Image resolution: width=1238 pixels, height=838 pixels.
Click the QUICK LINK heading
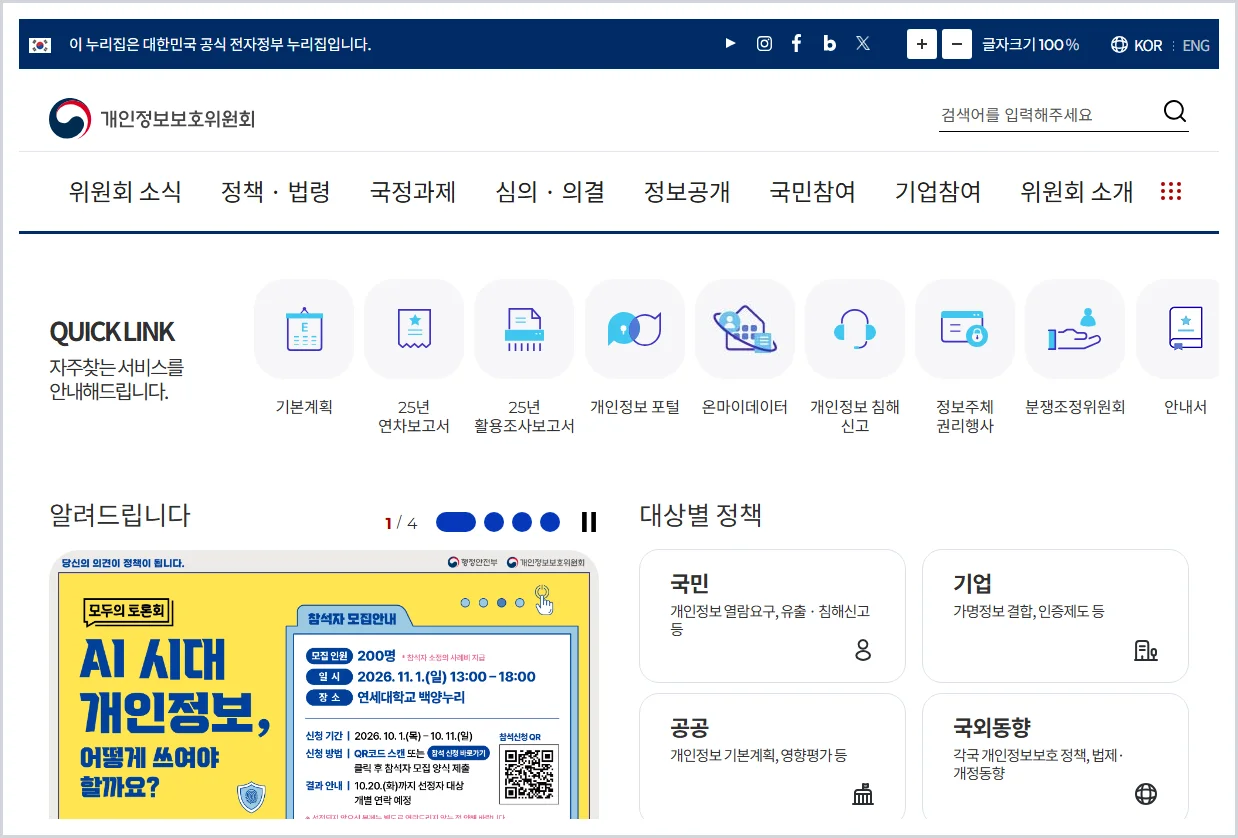tap(112, 332)
